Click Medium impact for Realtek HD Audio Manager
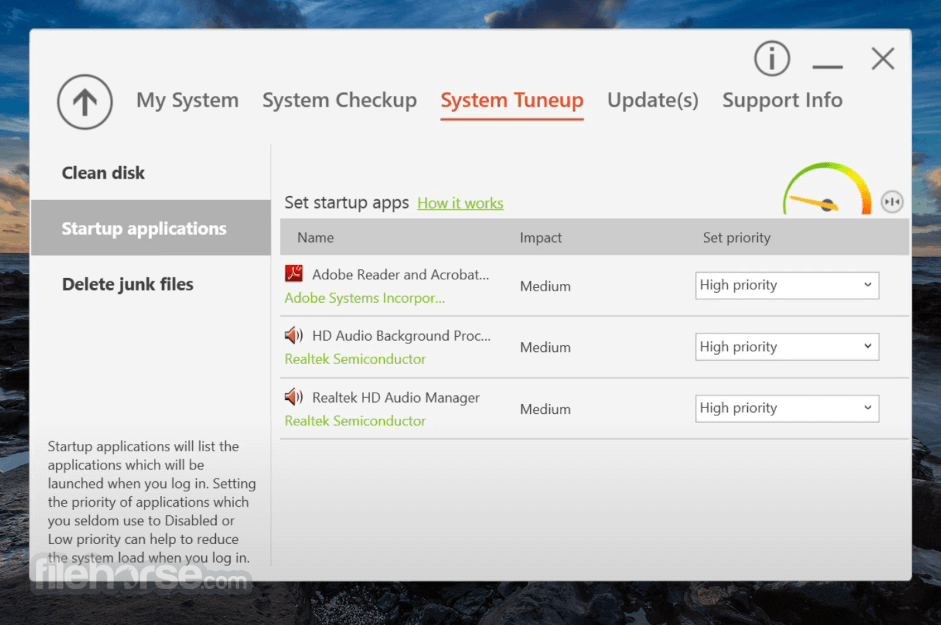Image resolution: width=941 pixels, height=625 pixels. click(x=546, y=409)
